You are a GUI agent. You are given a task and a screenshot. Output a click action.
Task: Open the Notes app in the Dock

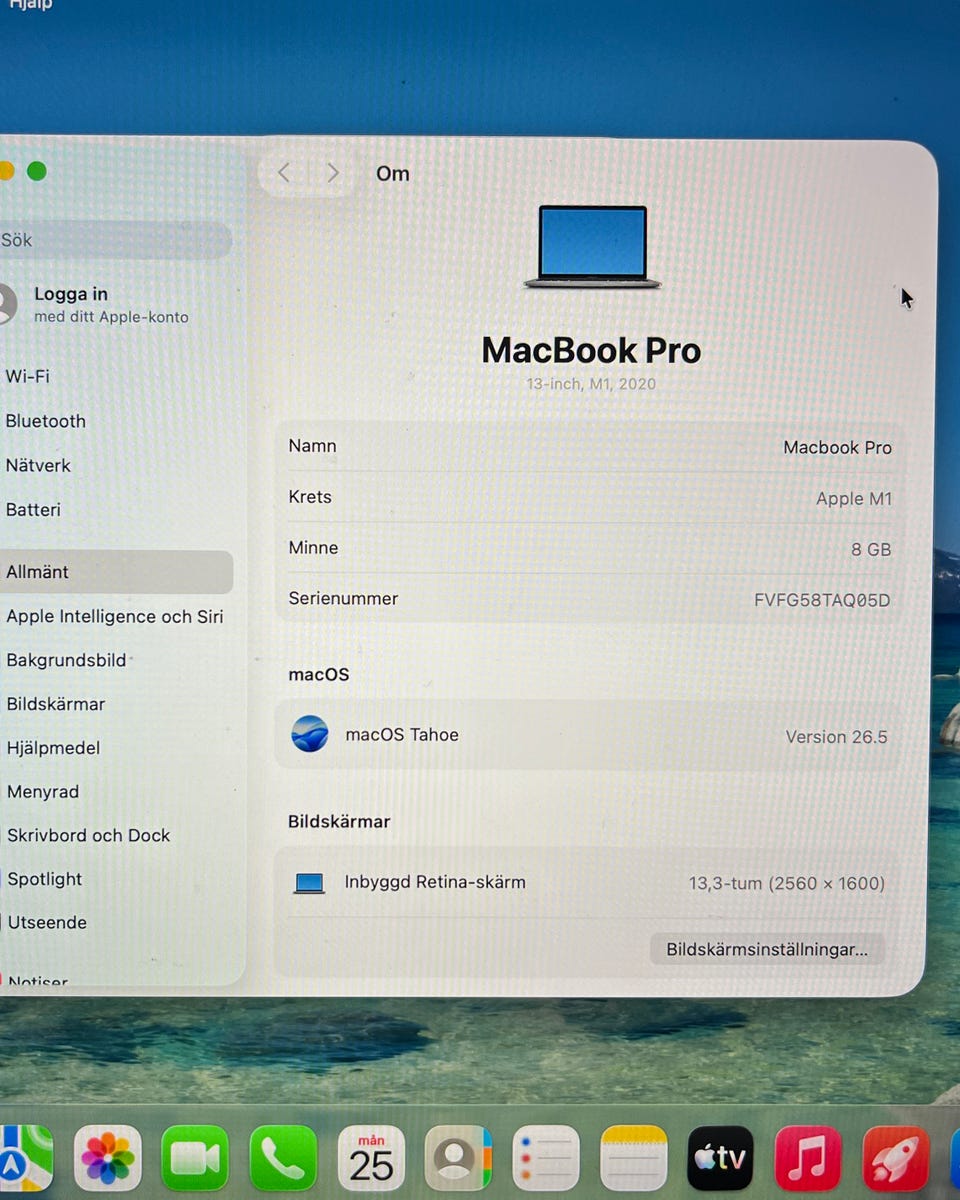(x=634, y=1158)
